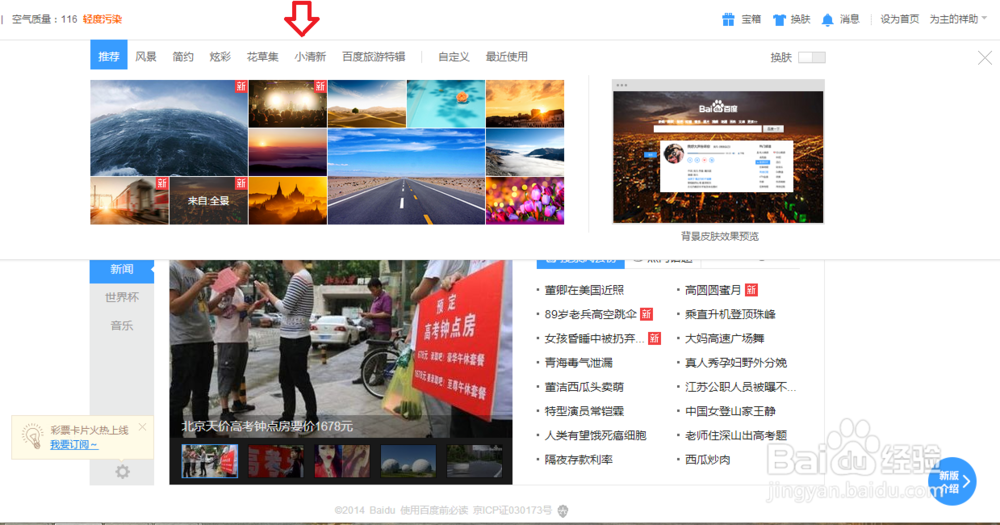Screen dimensions: 1000x525
Task: Select last carousel thumbnail of road
Action: 474,461
